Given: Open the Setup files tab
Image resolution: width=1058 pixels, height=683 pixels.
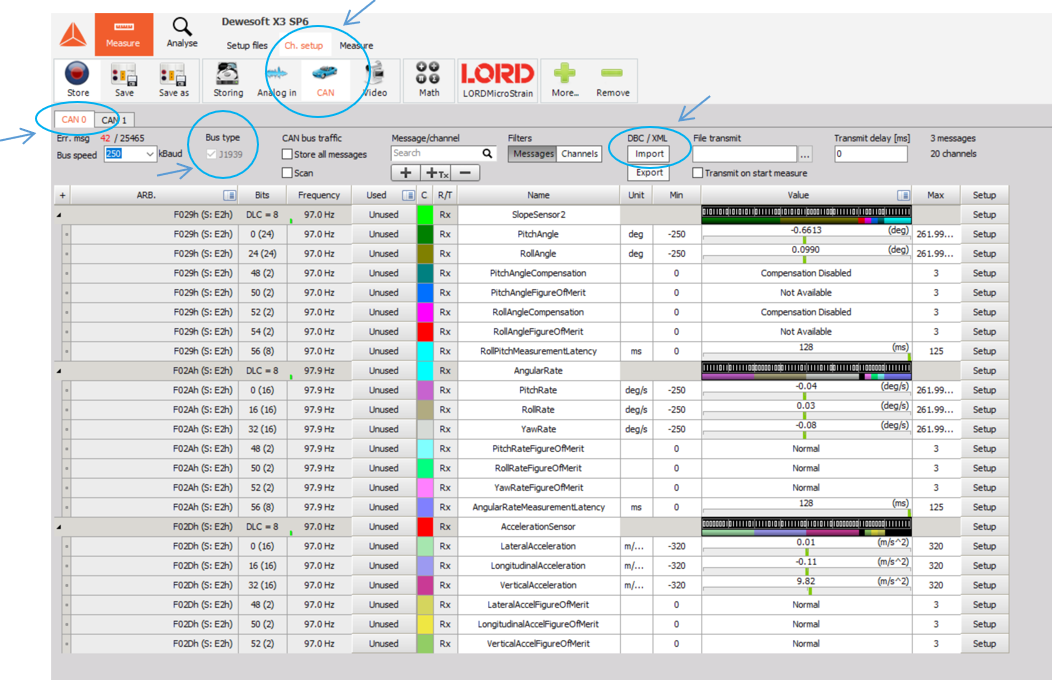Looking at the screenshot, I should [247, 45].
